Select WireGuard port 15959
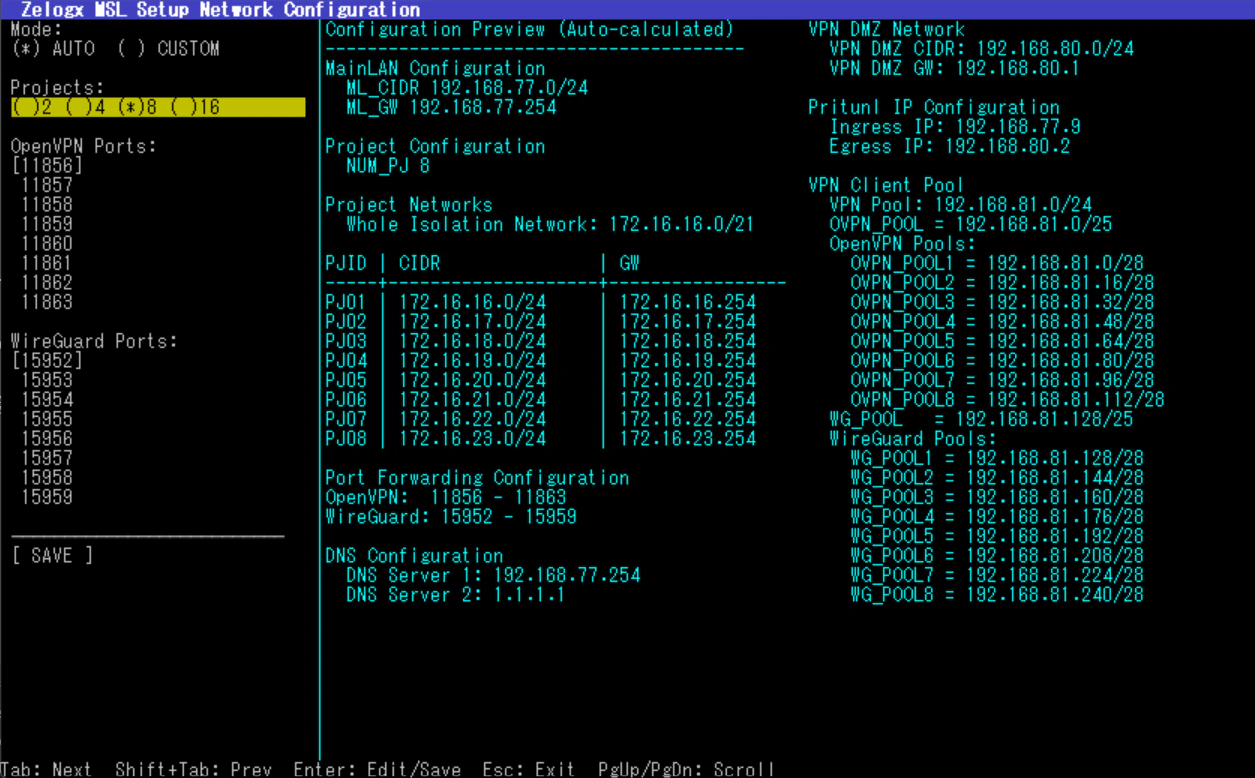 pyautogui.click(x=47, y=497)
